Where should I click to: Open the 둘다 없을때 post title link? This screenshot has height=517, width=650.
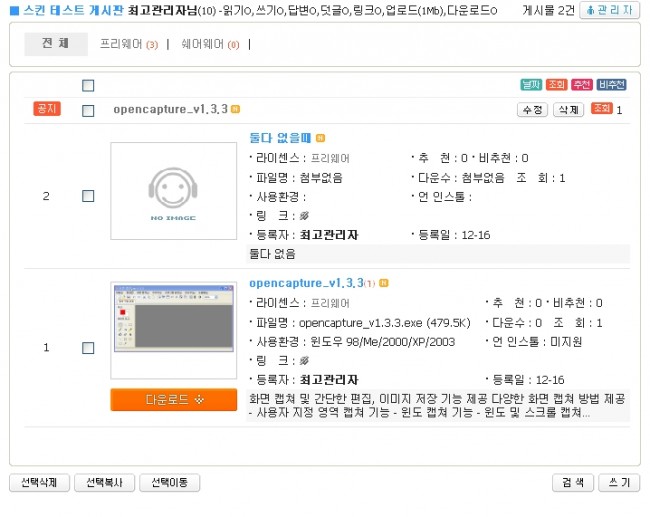tap(280, 138)
